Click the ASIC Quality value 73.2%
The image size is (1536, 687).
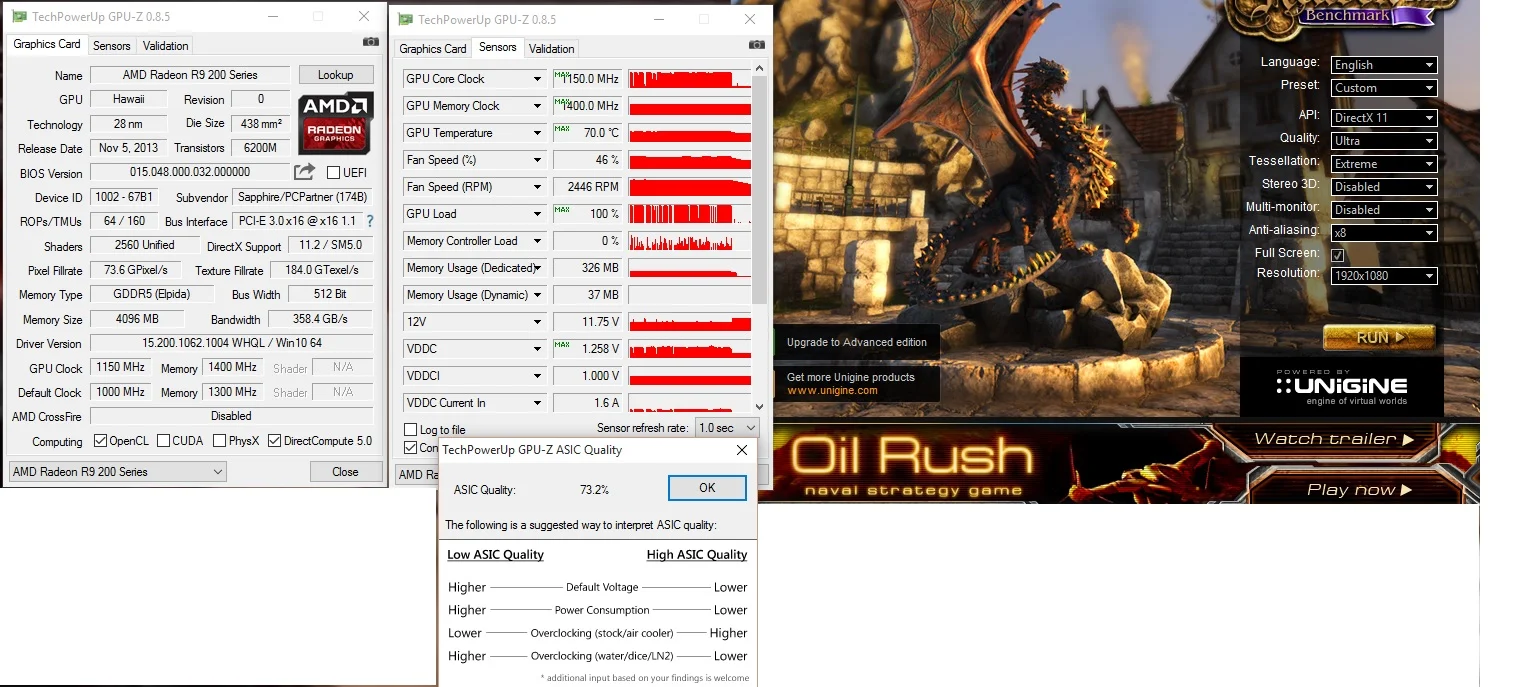[x=594, y=490]
